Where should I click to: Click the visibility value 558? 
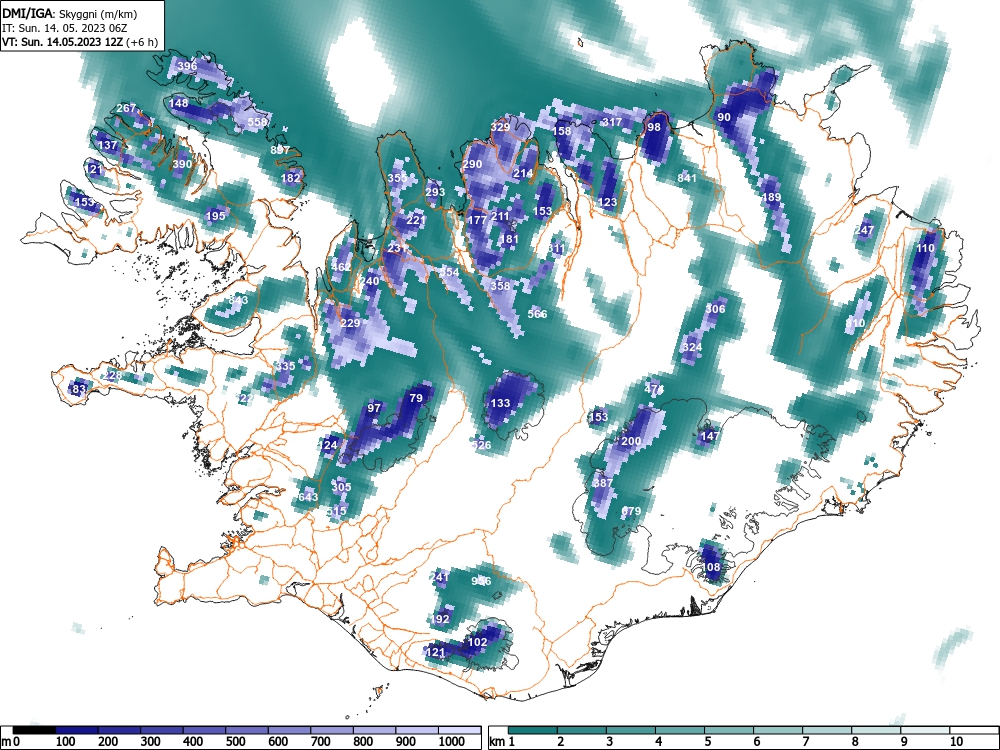[x=257, y=122]
